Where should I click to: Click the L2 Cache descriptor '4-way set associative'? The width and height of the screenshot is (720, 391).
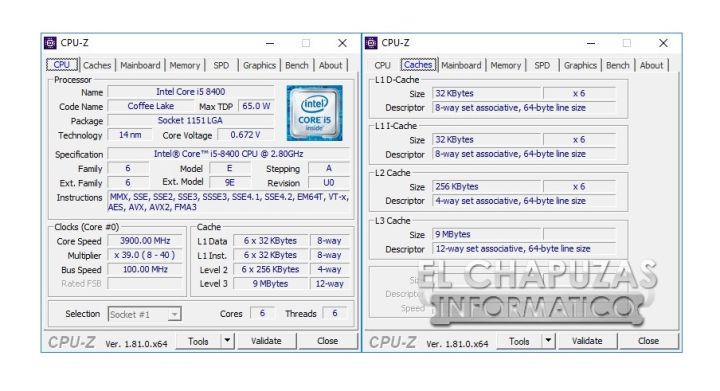(x=524, y=201)
